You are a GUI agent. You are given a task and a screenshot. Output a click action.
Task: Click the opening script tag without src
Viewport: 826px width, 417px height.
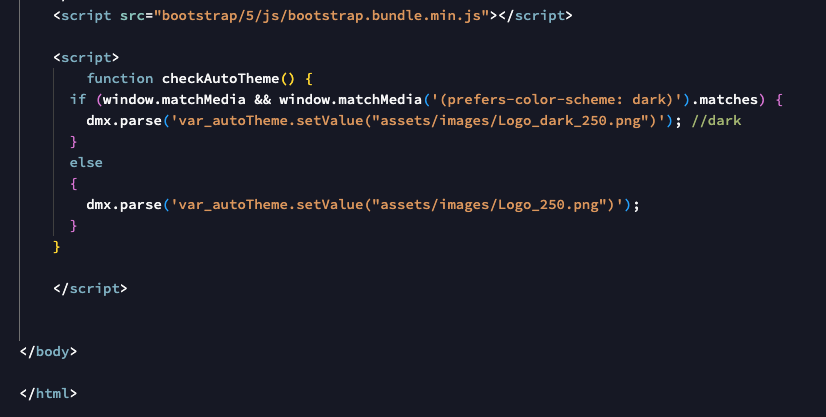(x=86, y=57)
